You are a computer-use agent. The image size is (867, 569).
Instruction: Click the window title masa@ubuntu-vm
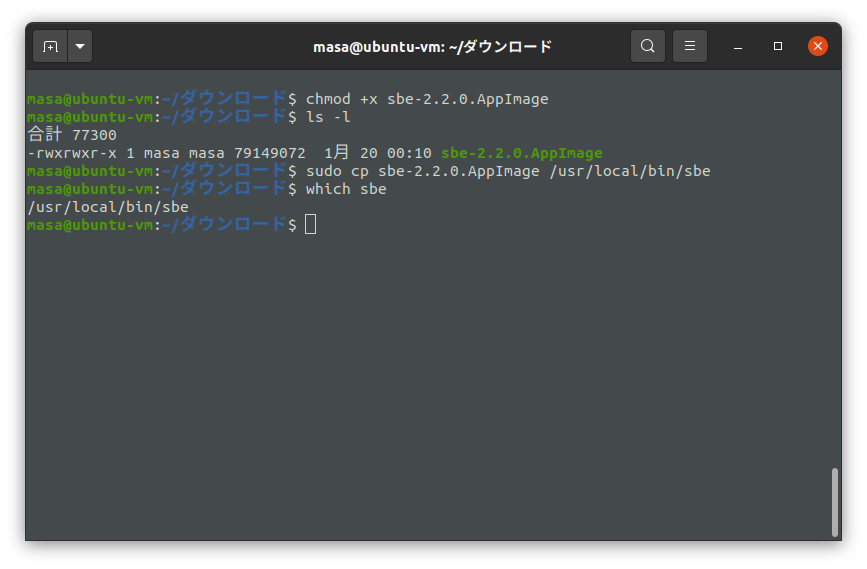tap(432, 47)
